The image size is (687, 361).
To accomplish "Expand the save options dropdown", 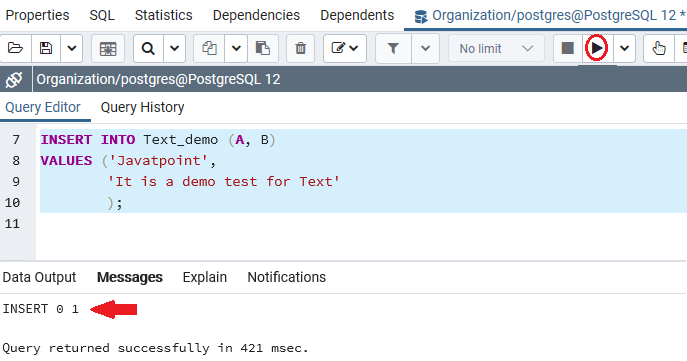I will pyautogui.click(x=71, y=48).
